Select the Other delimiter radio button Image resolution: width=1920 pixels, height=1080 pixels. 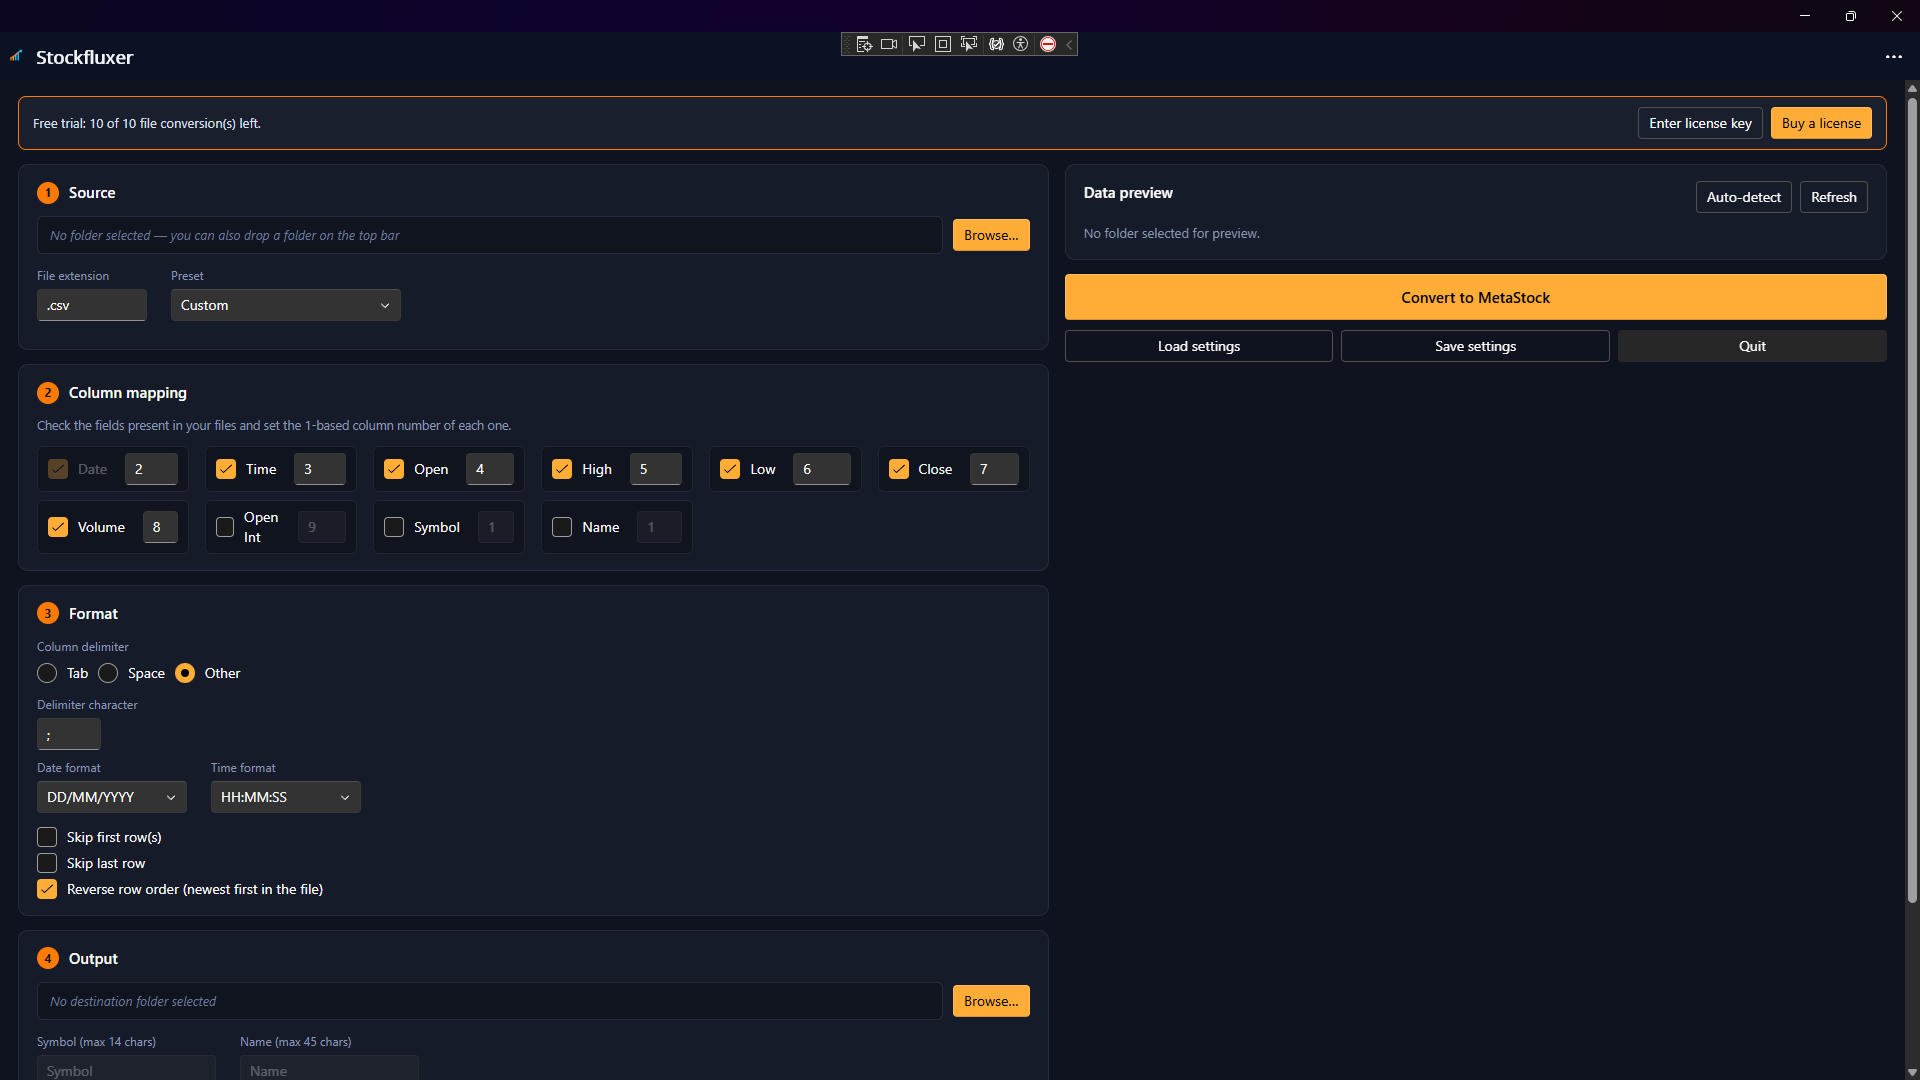[185, 673]
